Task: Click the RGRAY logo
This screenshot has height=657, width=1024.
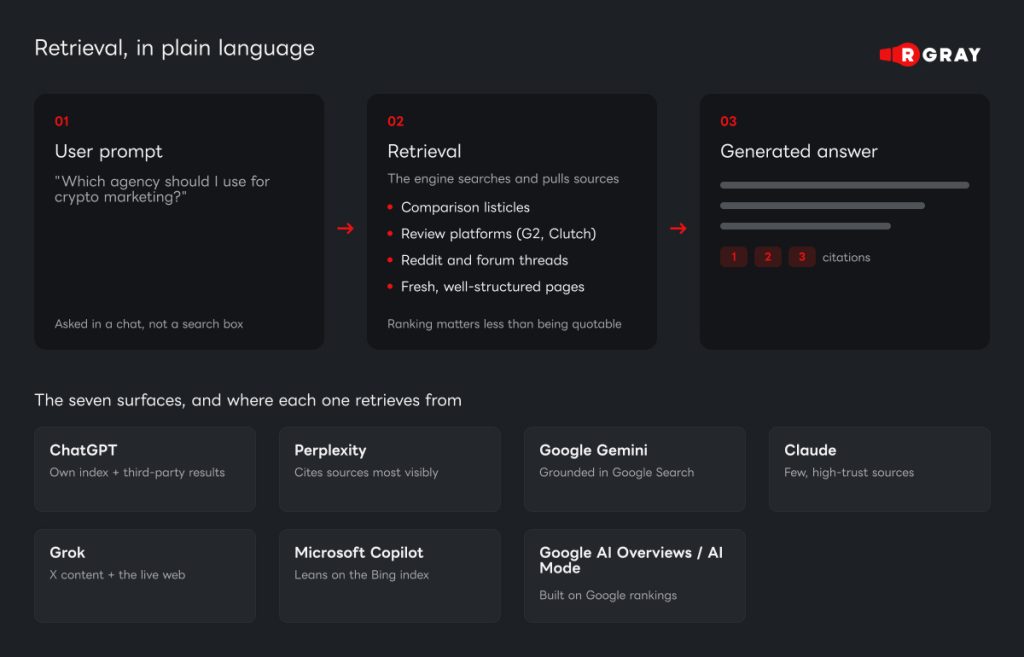Action: (930, 54)
